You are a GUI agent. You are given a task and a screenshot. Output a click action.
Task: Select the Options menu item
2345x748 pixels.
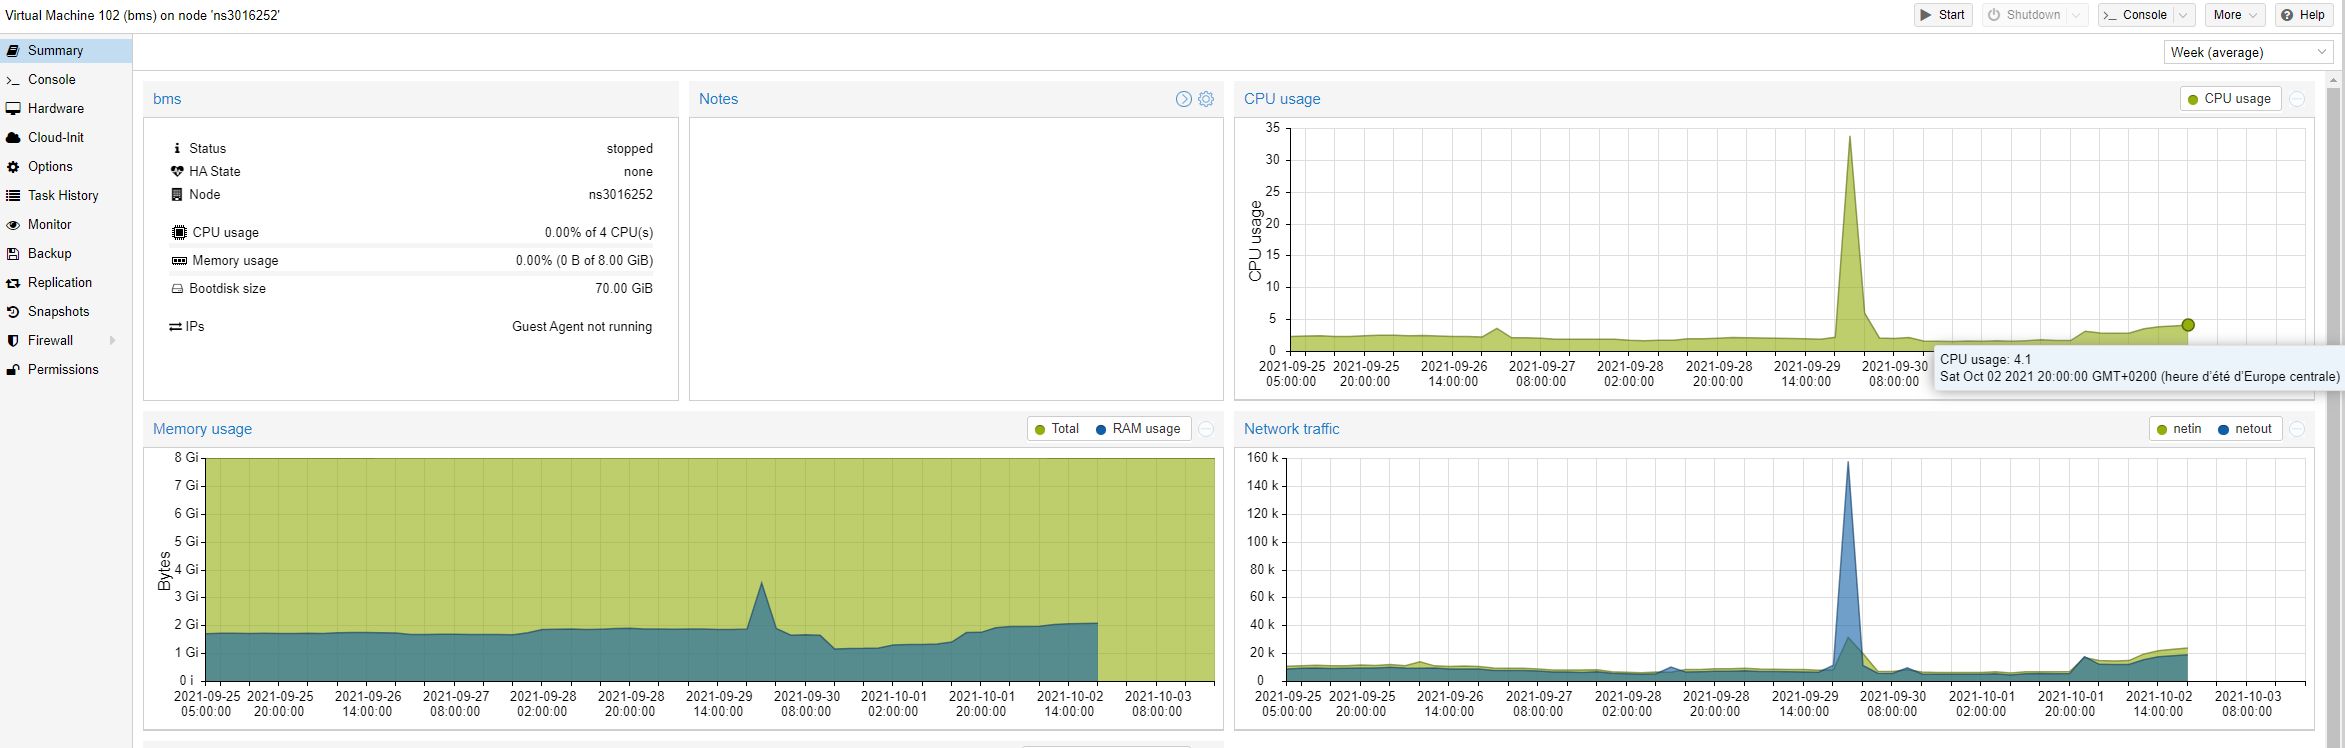[50, 167]
